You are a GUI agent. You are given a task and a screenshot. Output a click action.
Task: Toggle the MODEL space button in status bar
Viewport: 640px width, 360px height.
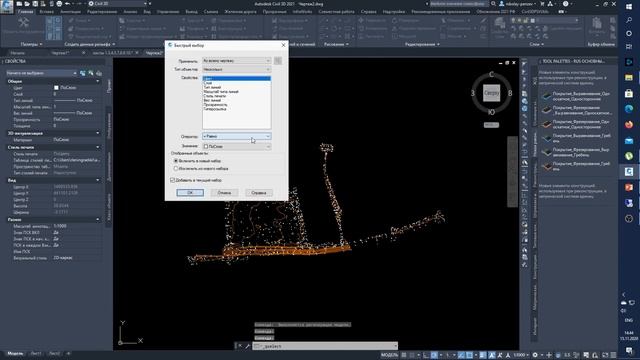389,355
